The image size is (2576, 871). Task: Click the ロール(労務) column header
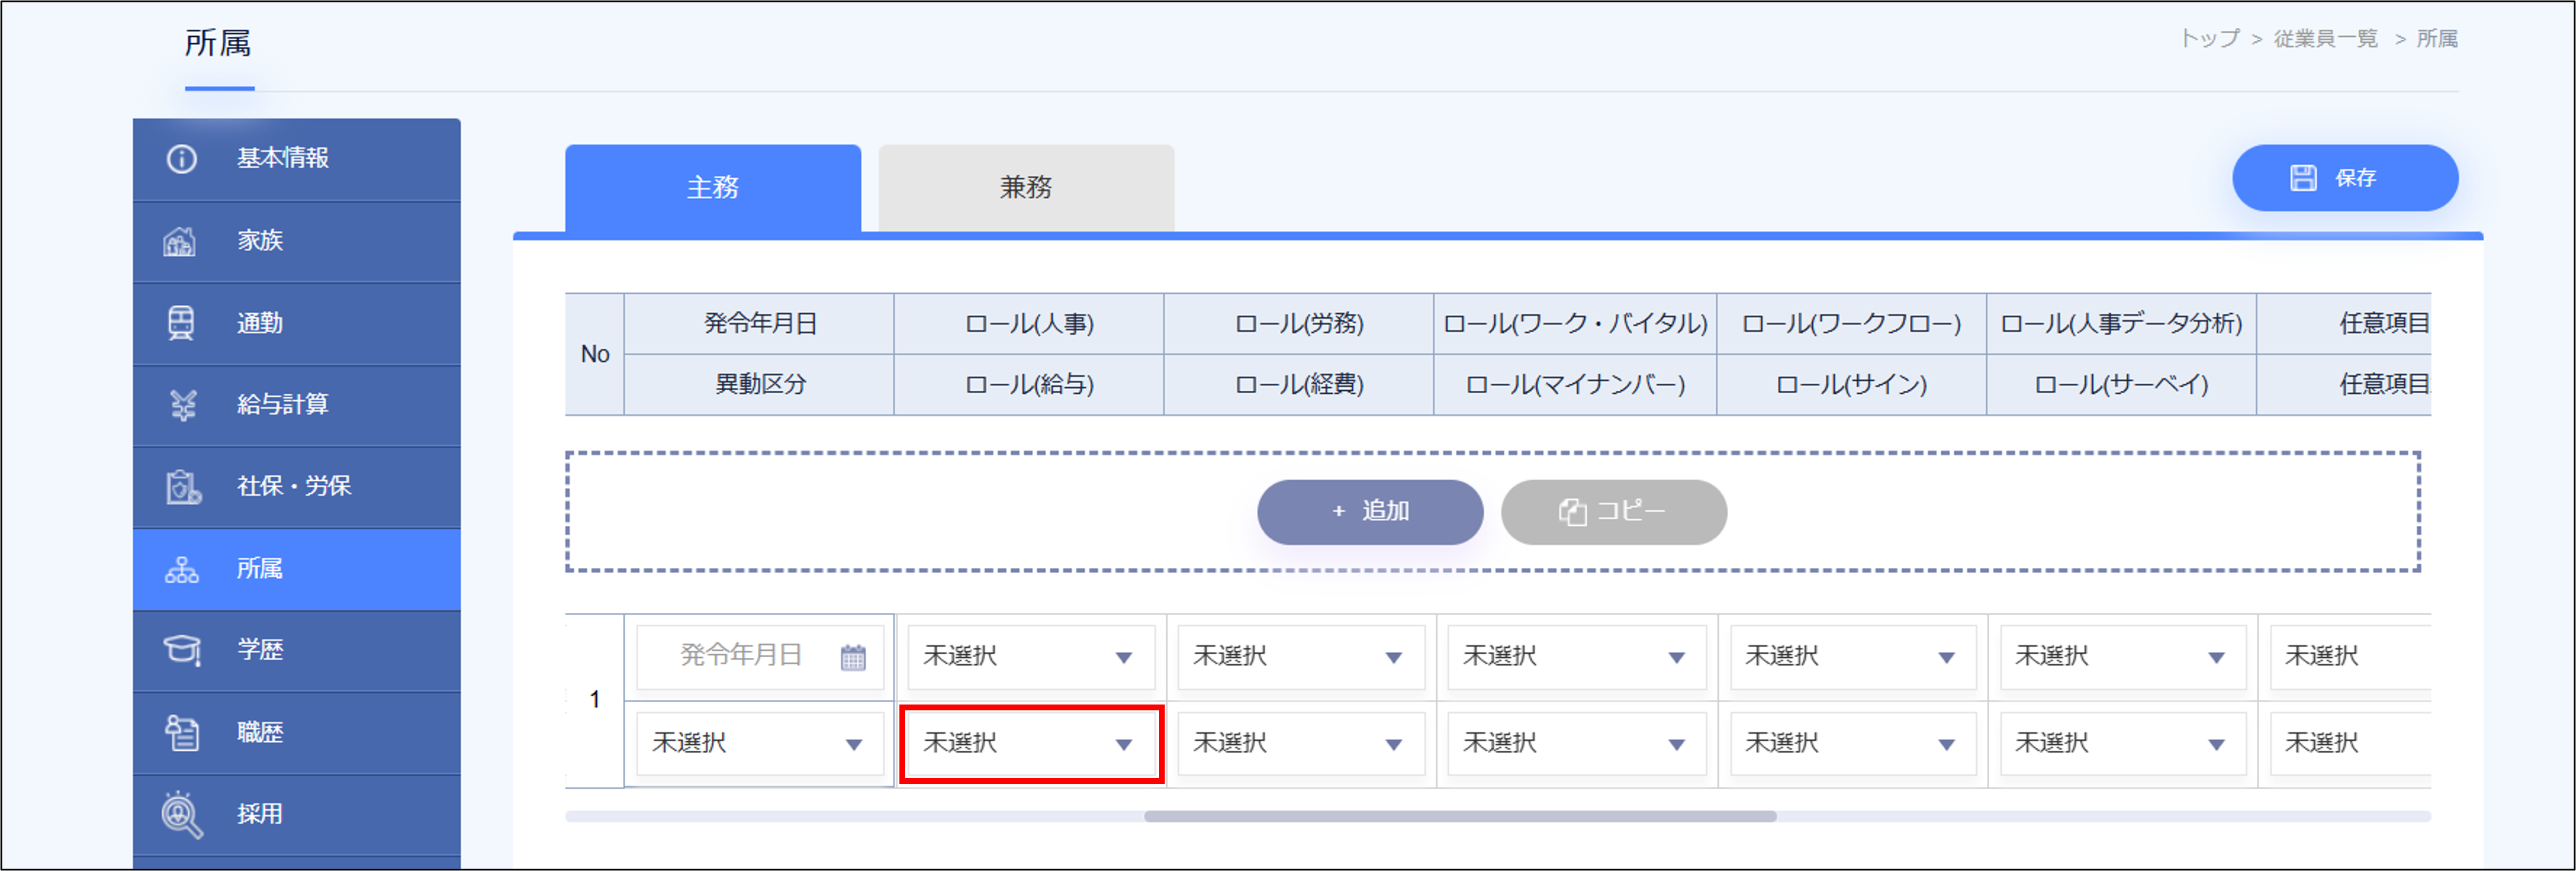[x=1299, y=324]
